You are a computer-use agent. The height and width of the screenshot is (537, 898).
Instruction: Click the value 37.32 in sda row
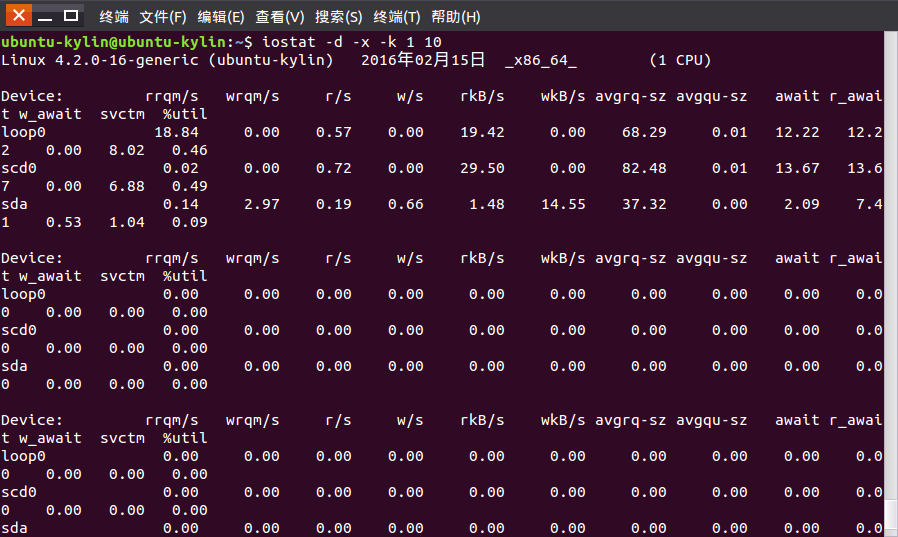(644, 204)
